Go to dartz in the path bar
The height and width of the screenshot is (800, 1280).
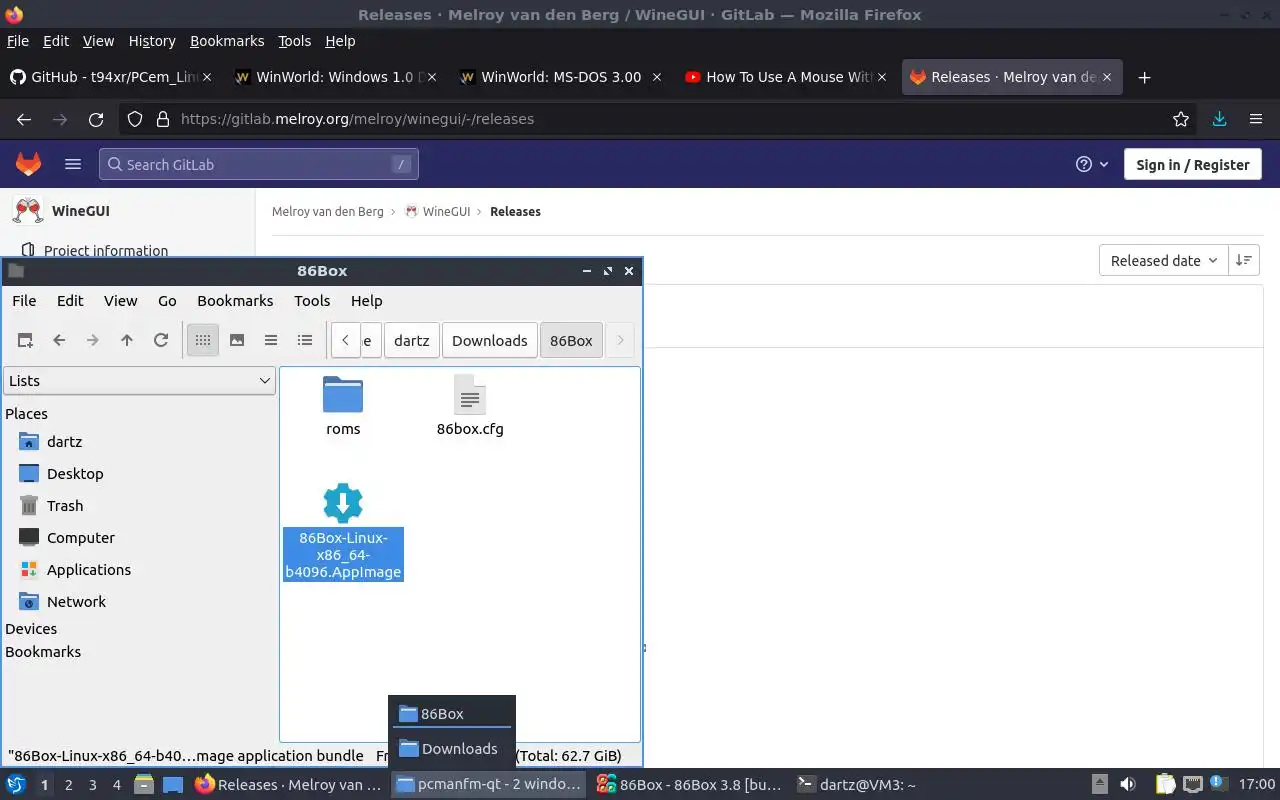click(x=411, y=340)
